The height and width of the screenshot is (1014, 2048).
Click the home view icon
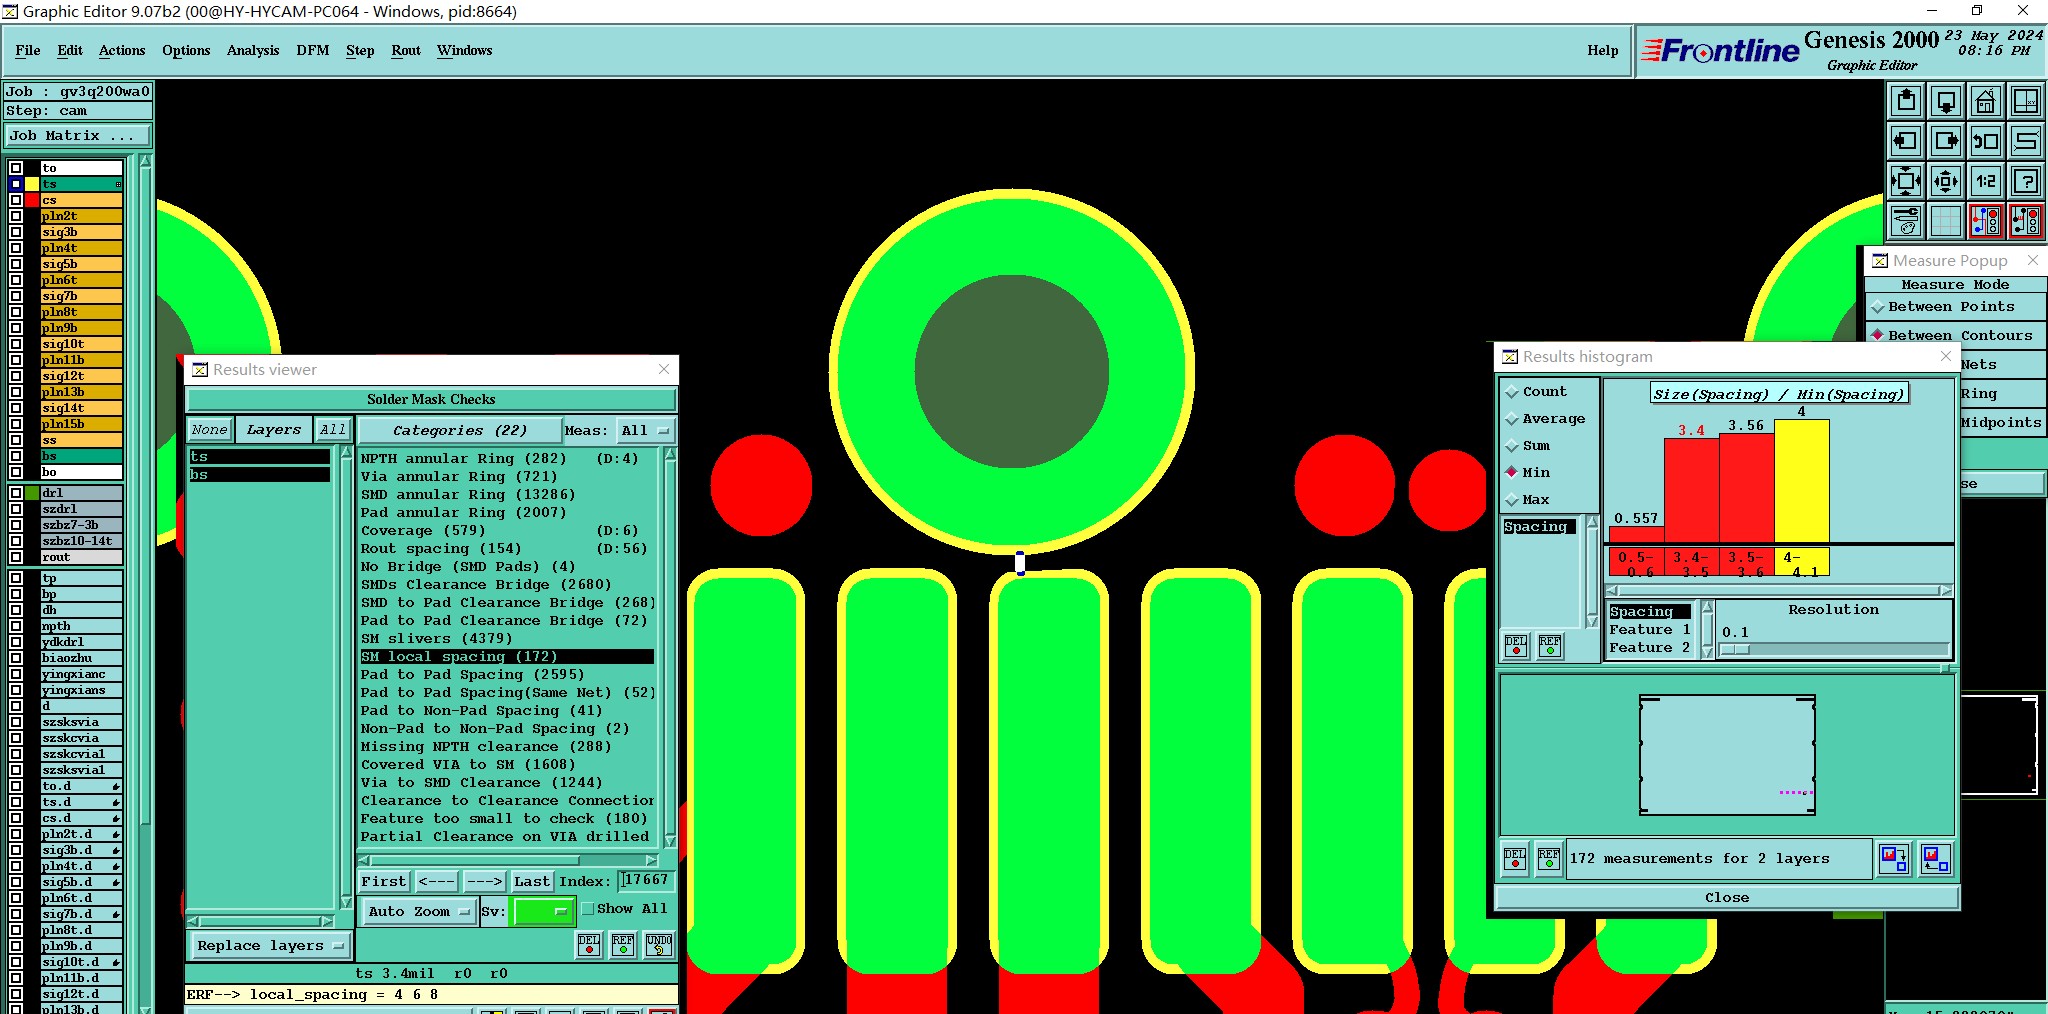click(1986, 101)
